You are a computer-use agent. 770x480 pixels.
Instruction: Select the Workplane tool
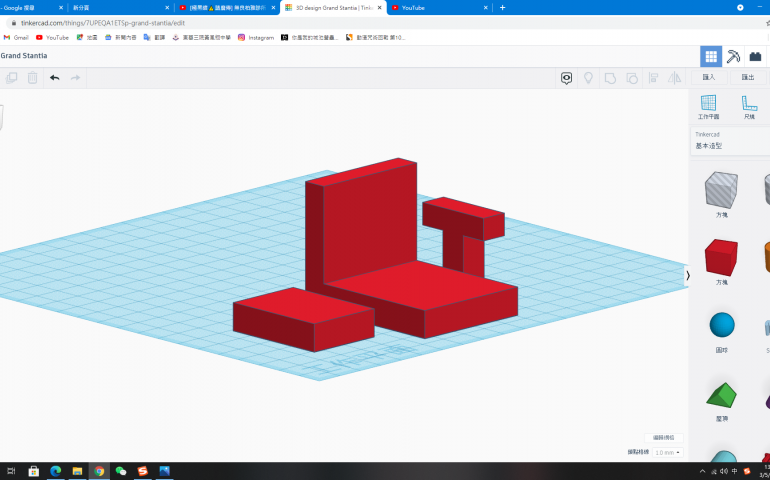[x=708, y=107]
